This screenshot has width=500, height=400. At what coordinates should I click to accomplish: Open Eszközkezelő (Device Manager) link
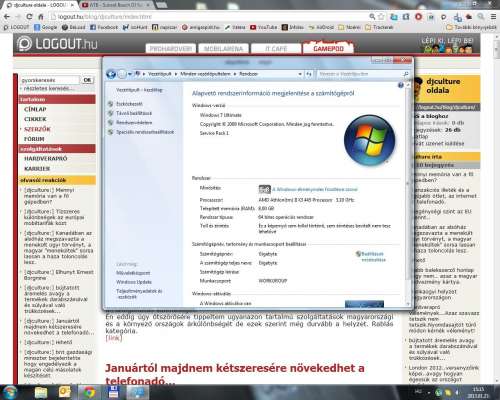click(129, 104)
